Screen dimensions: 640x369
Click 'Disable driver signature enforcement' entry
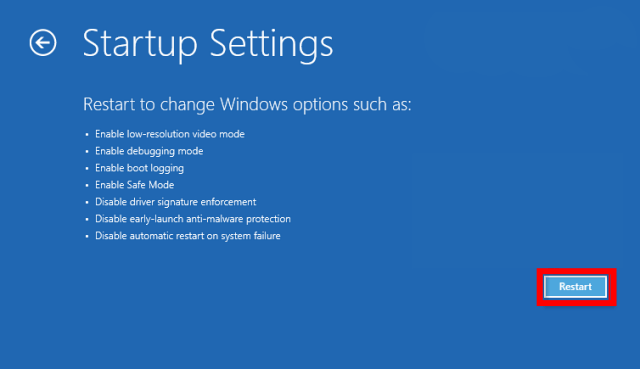(x=176, y=202)
